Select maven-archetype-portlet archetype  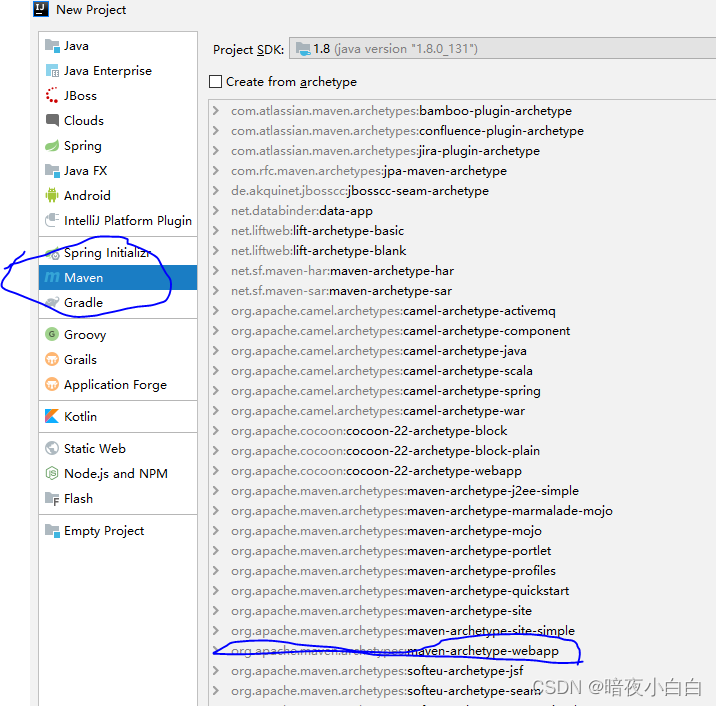click(x=391, y=551)
